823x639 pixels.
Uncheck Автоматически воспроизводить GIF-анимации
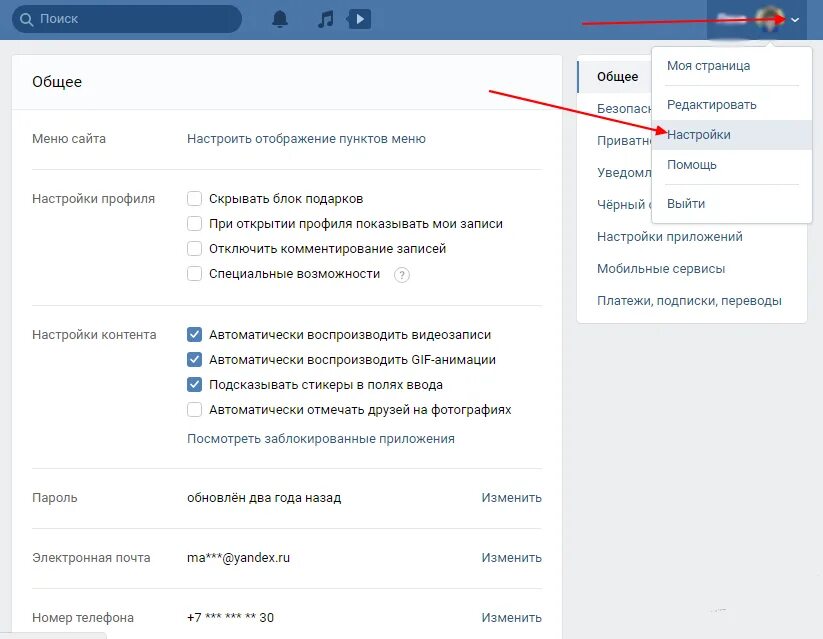194,360
